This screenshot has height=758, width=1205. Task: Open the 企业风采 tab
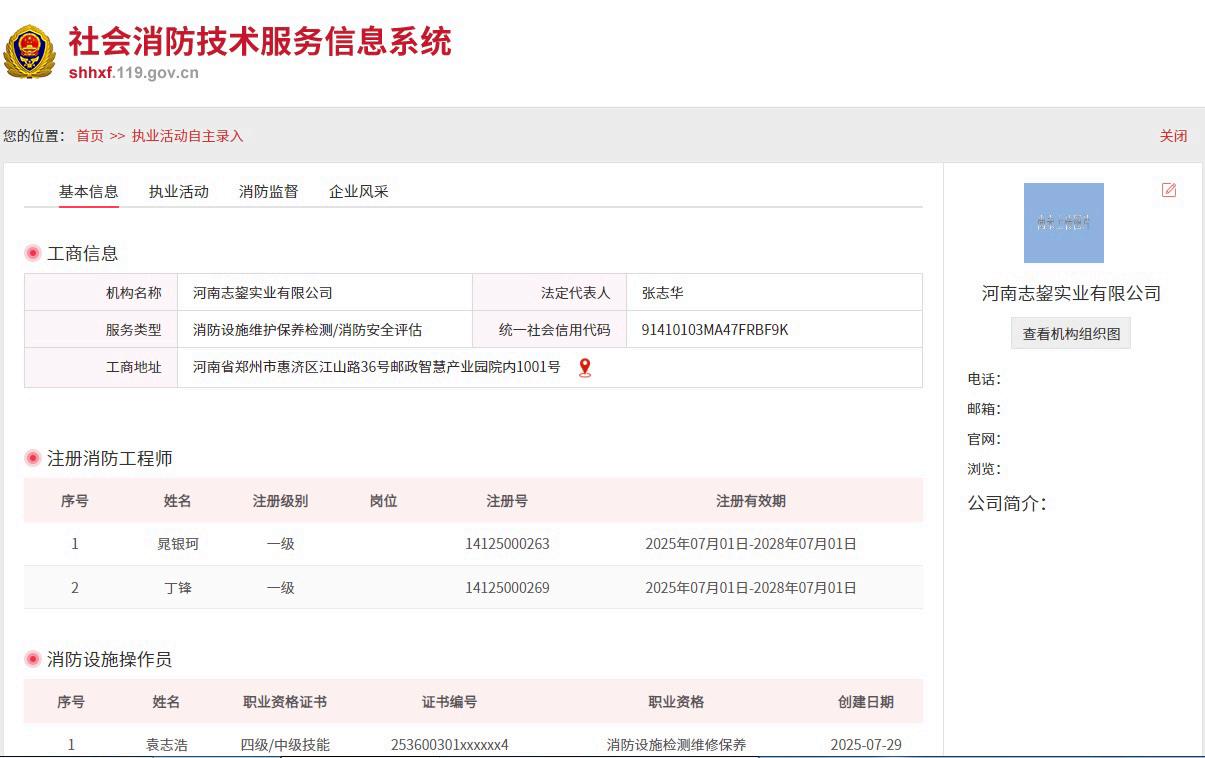(358, 192)
